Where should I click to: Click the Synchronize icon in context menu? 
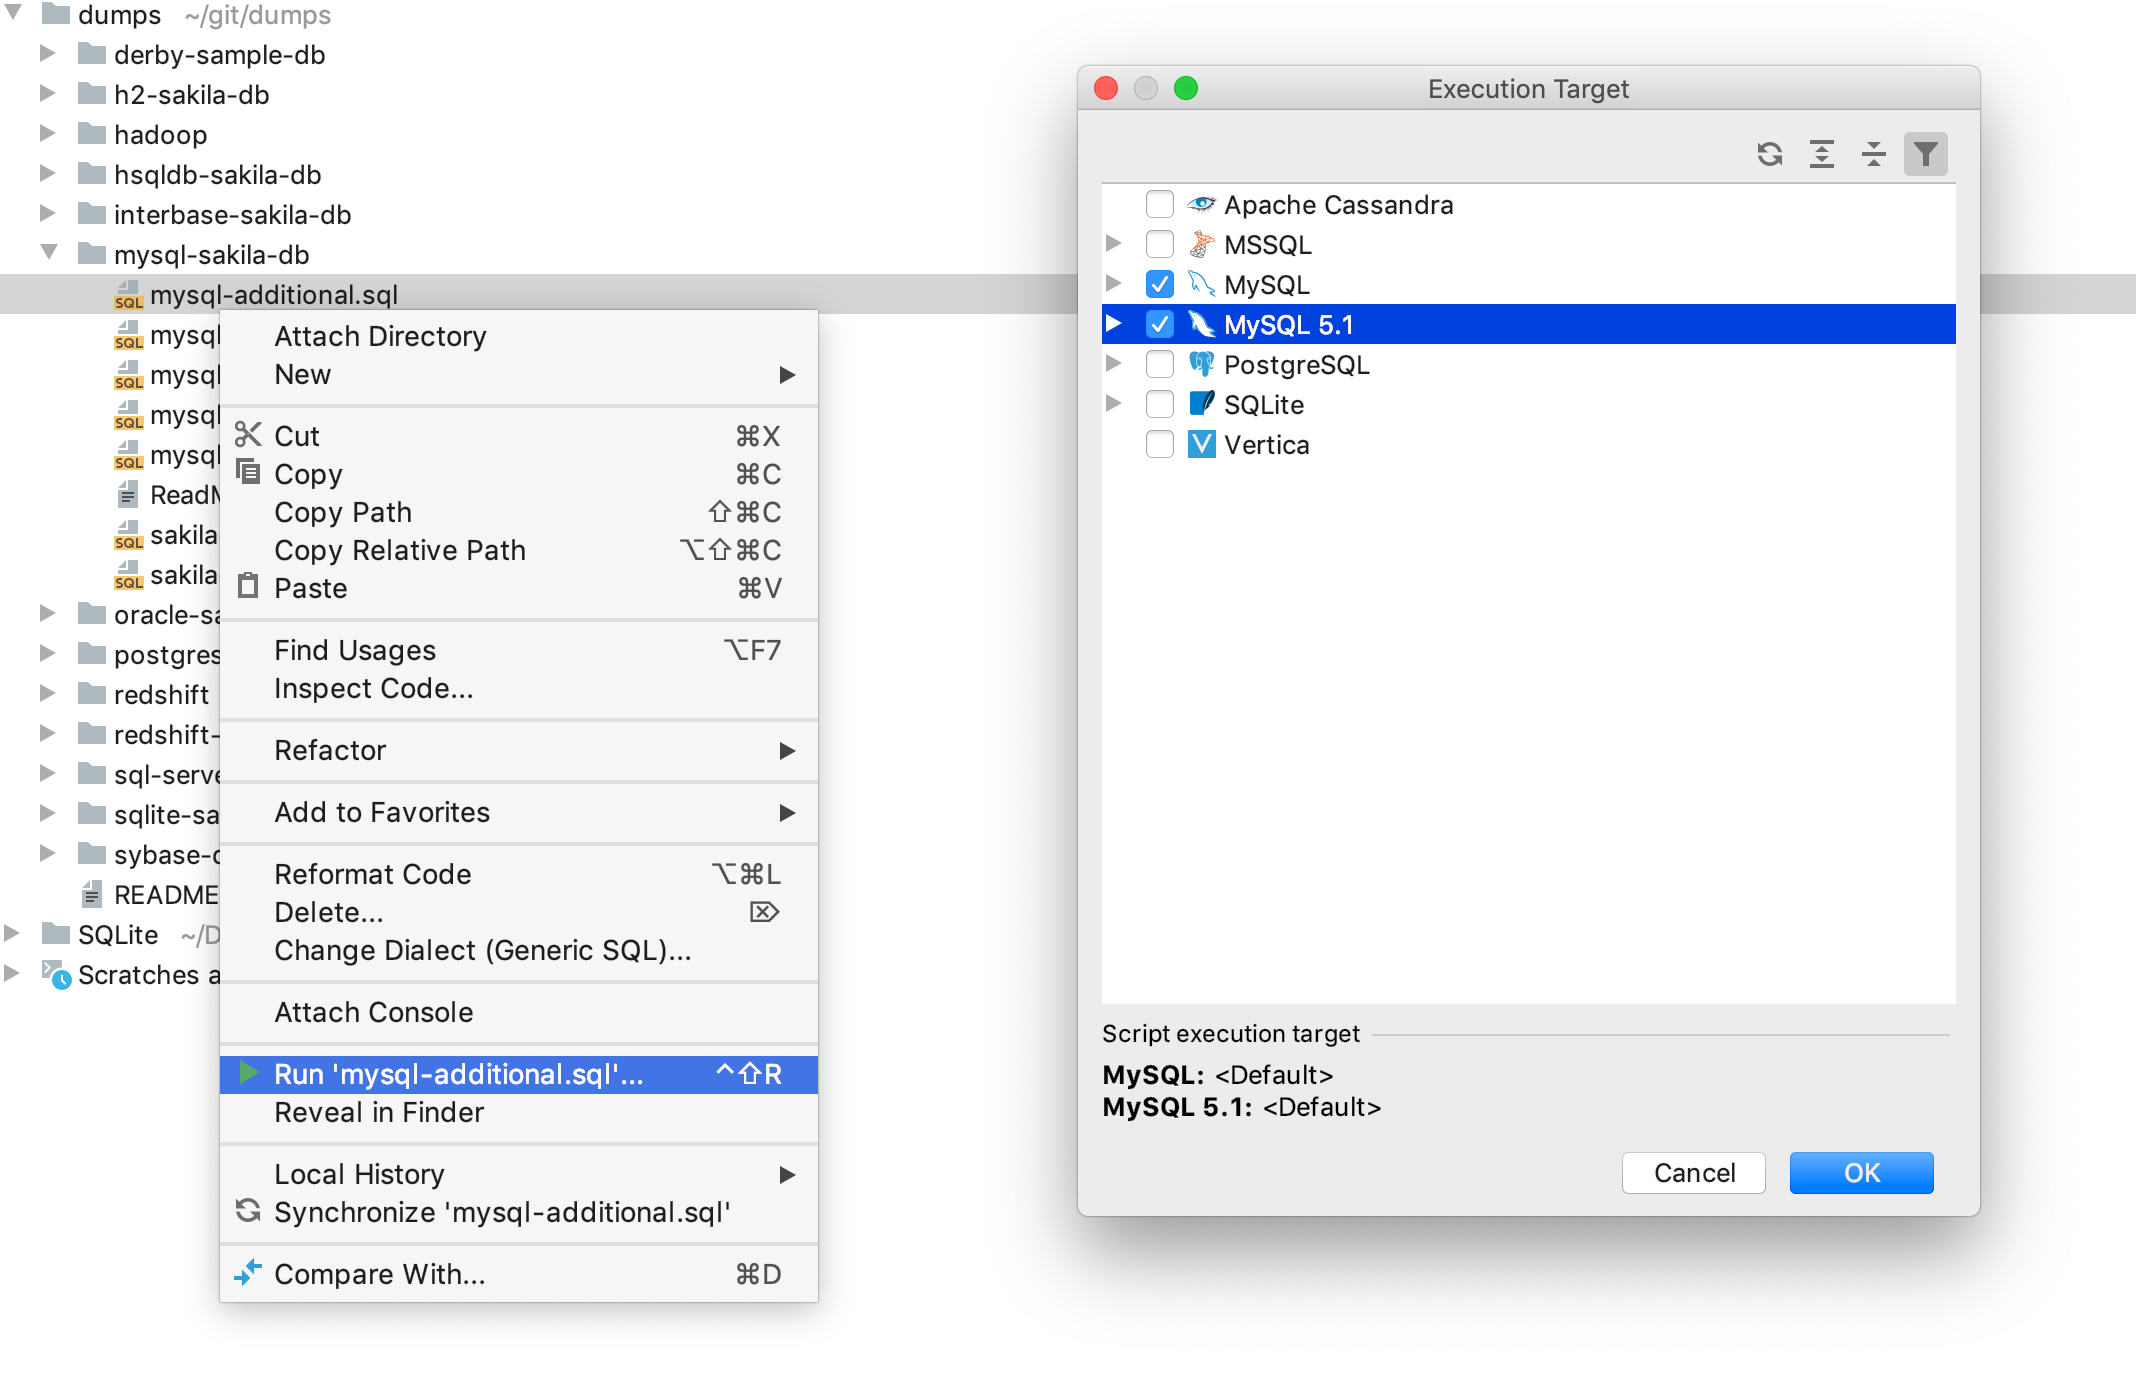[x=248, y=1211]
